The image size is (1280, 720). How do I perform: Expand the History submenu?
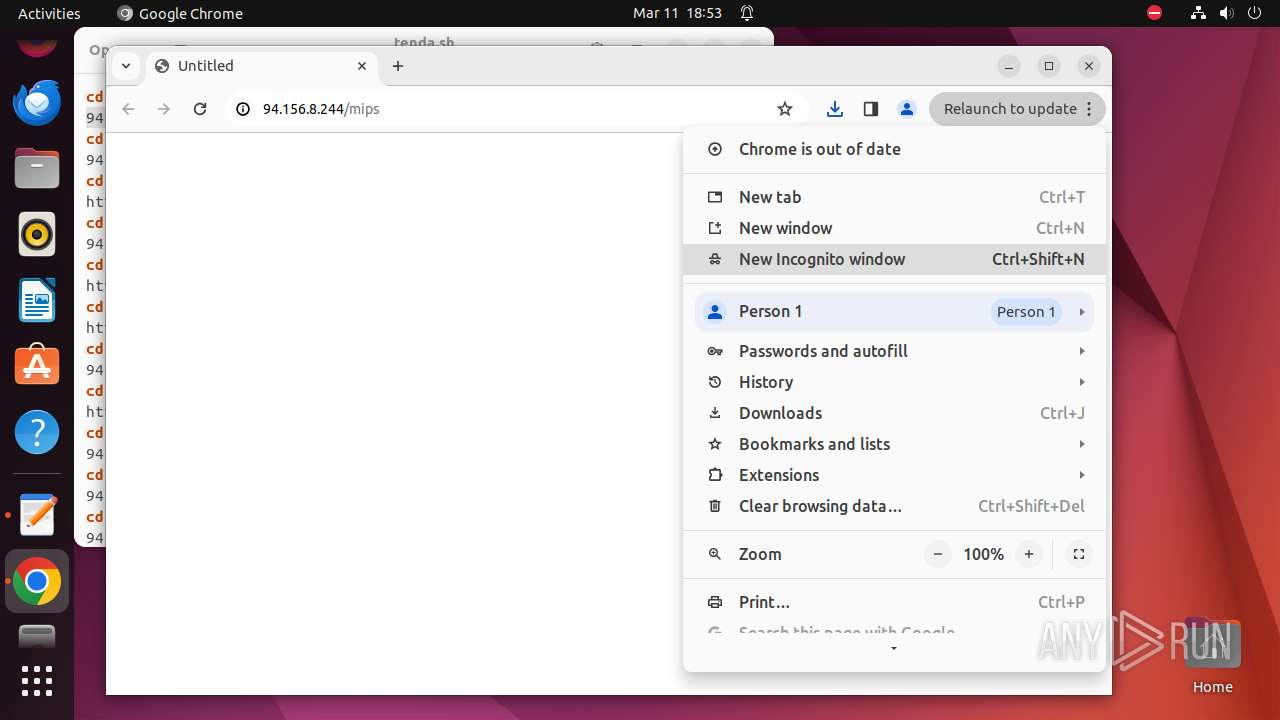pos(895,382)
